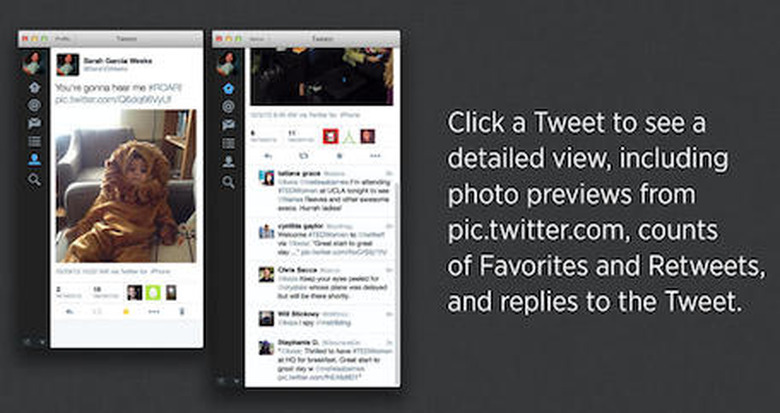Toggle the yellow favorite star under lion photo
The height and width of the screenshot is (413, 780).
coord(126,312)
